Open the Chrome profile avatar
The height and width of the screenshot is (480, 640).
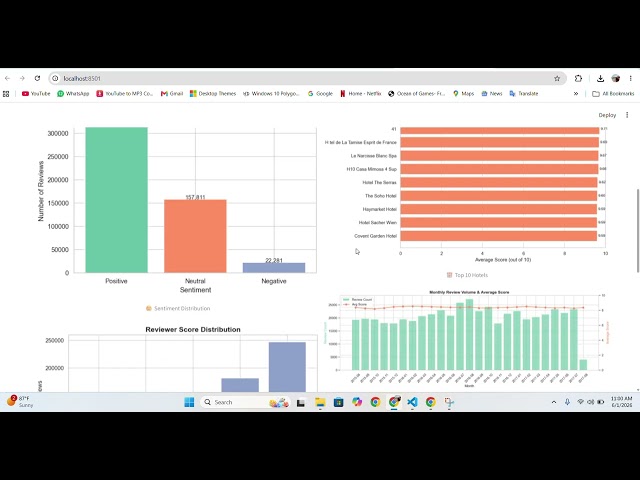click(x=616, y=78)
